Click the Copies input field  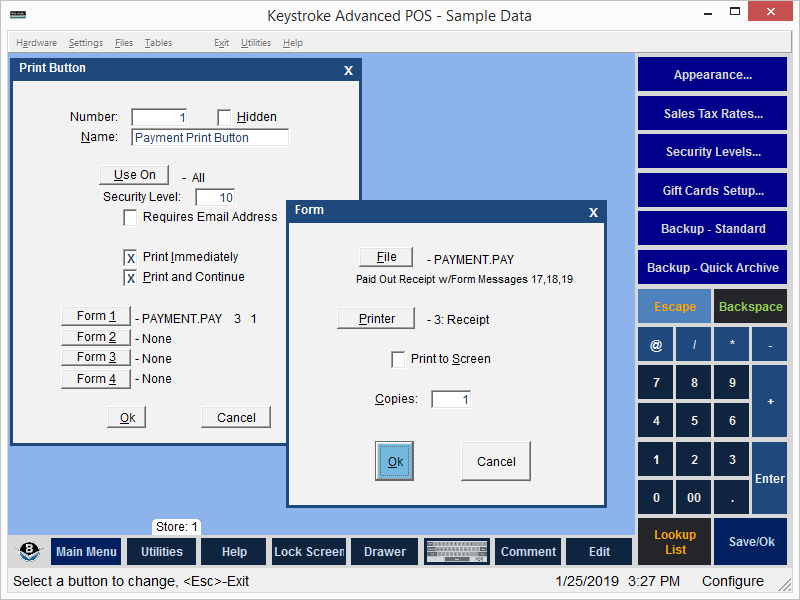tap(451, 399)
